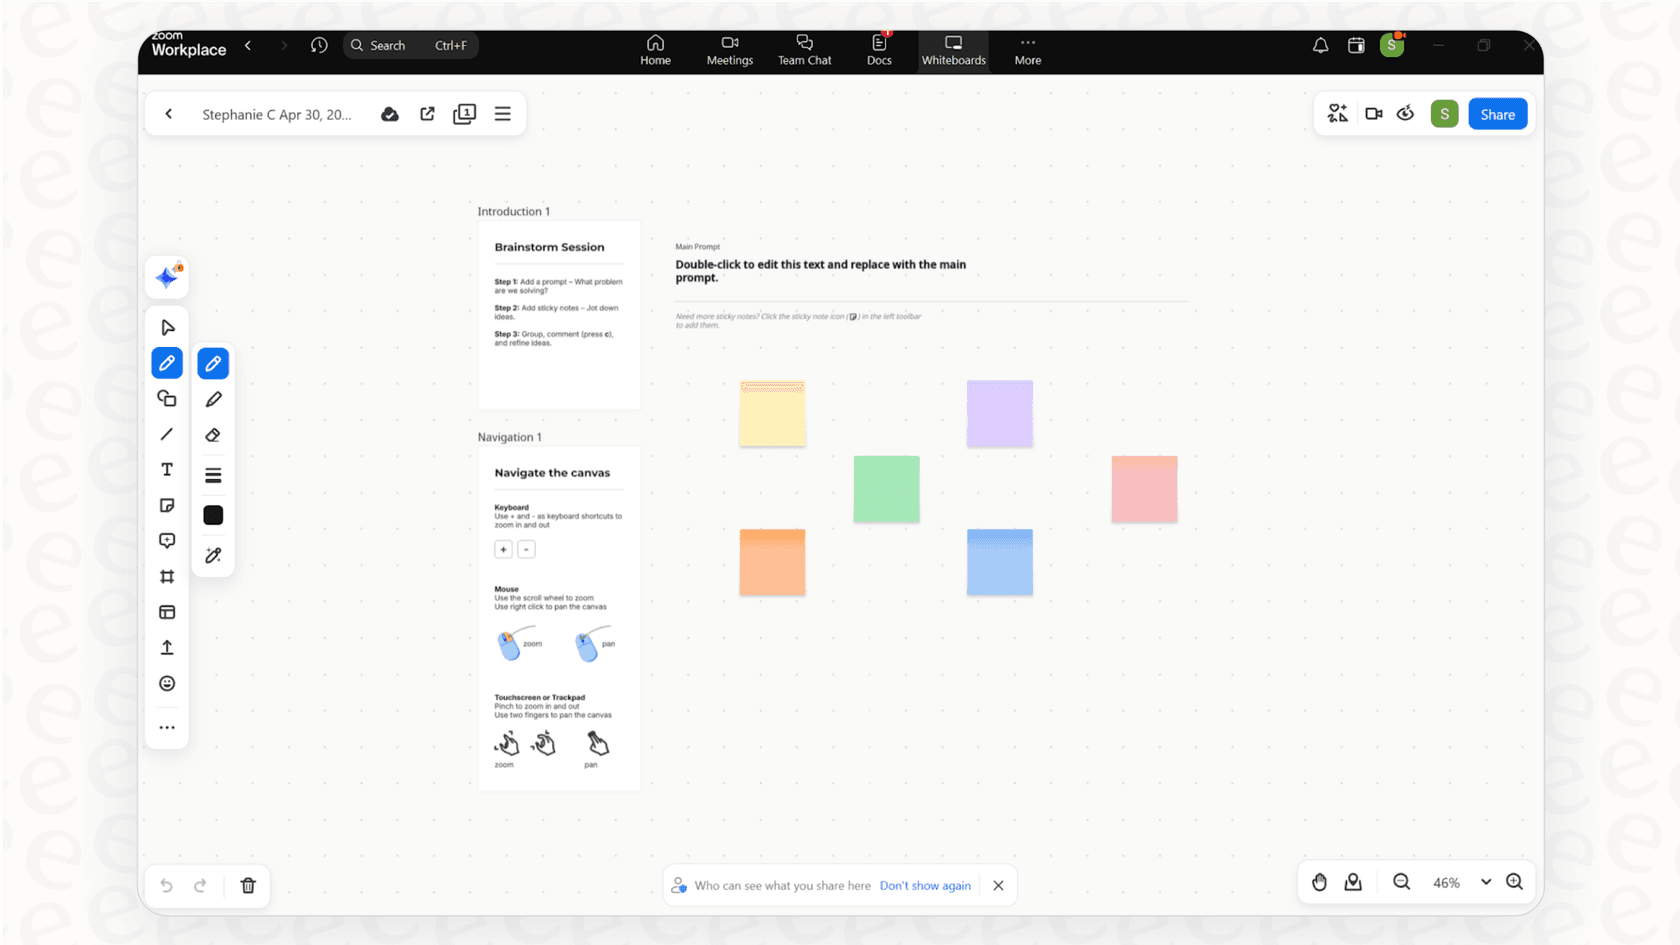Select the Comment bubble tool

[x=167, y=540]
